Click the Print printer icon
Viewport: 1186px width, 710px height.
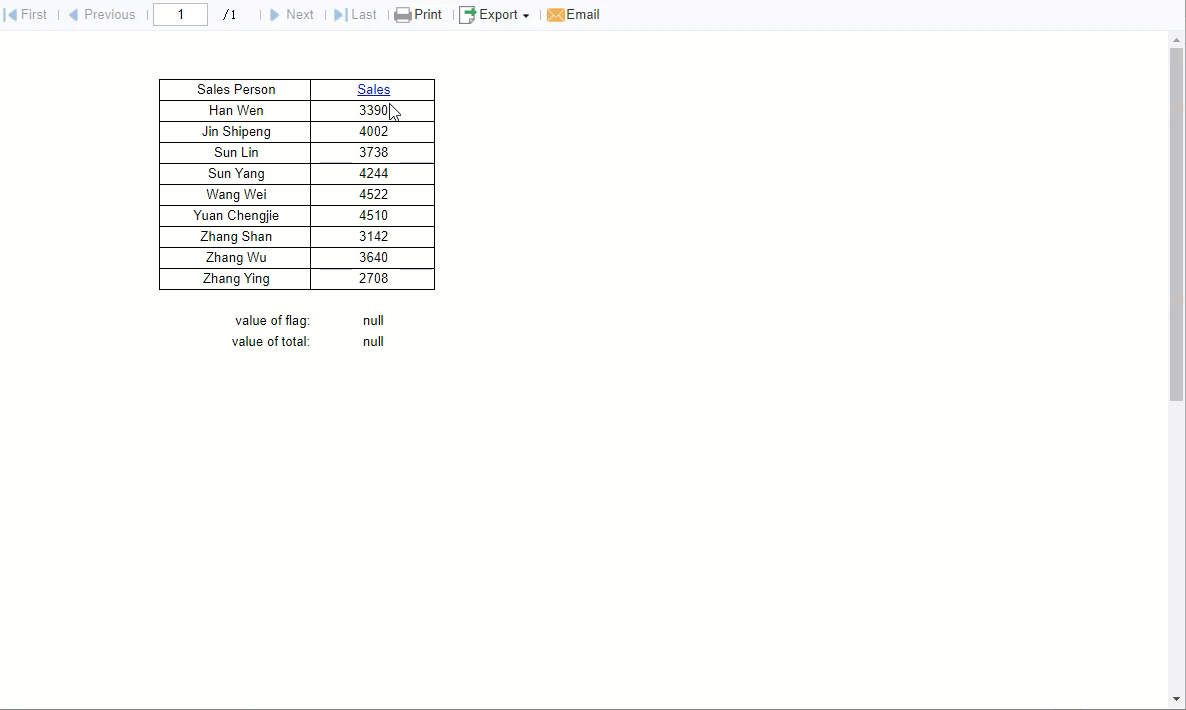click(x=403, y=15)
